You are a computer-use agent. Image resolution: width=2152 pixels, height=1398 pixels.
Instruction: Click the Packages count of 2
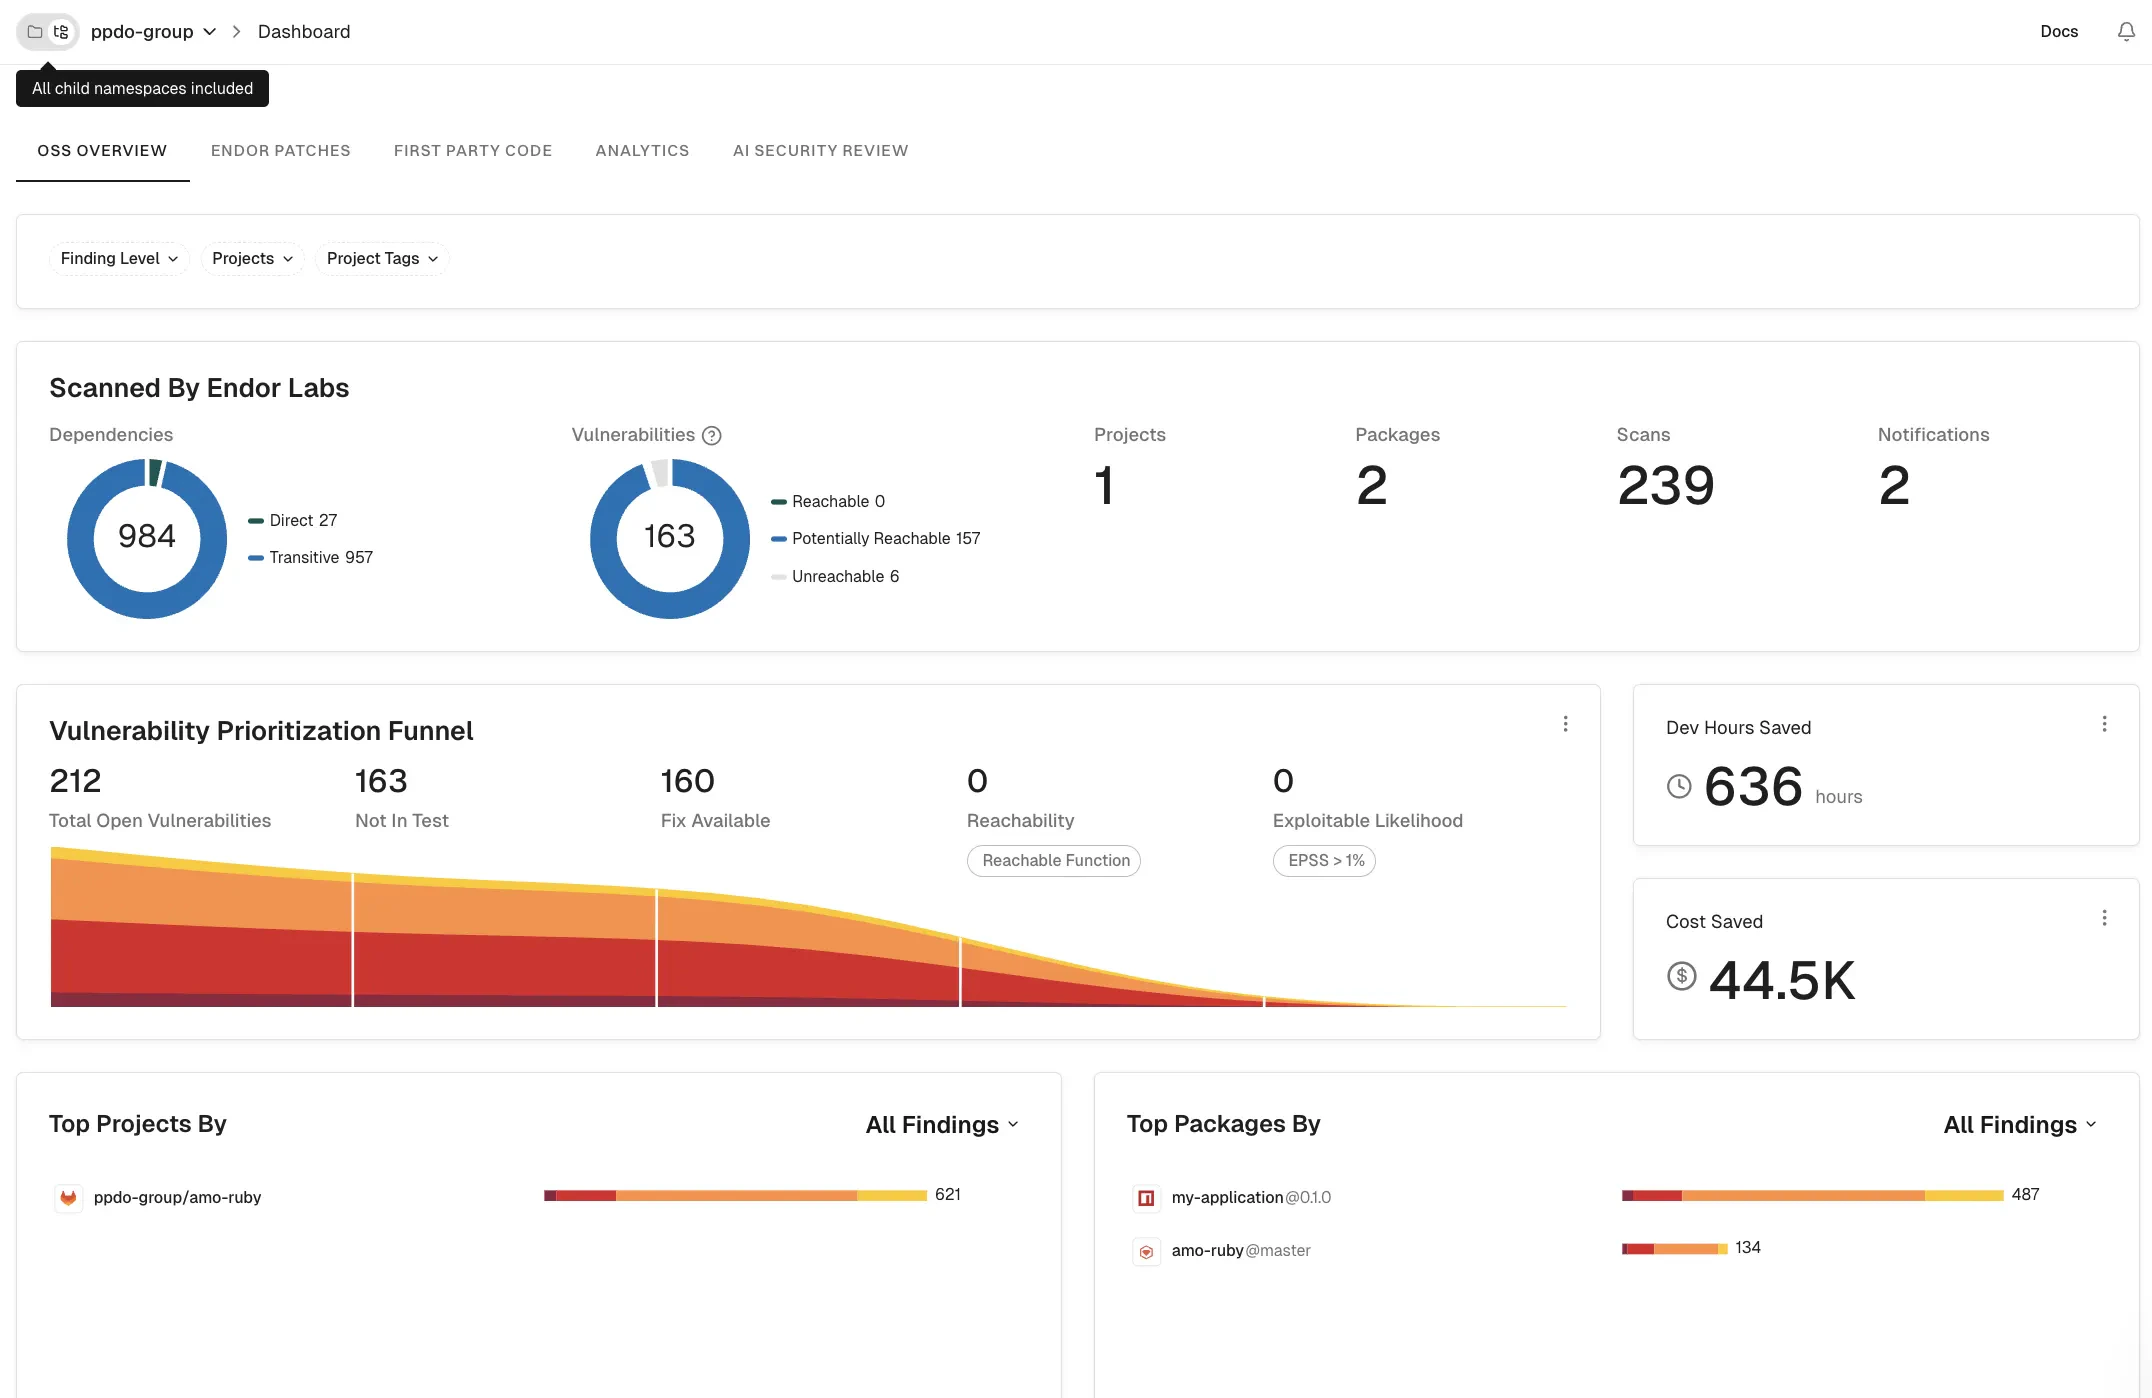1371,486
